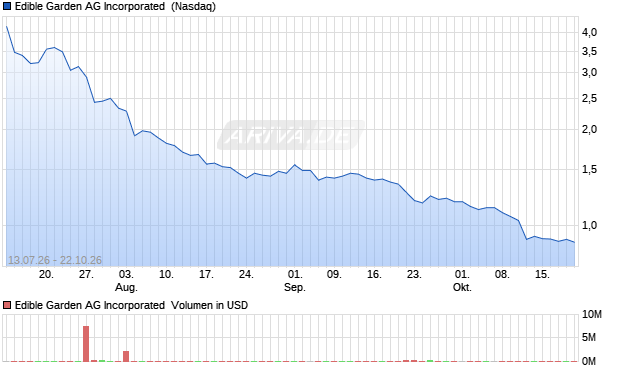Click the 'Sep.' month label
The height and width of the screenshot is (371, 620).
[295, 287]
